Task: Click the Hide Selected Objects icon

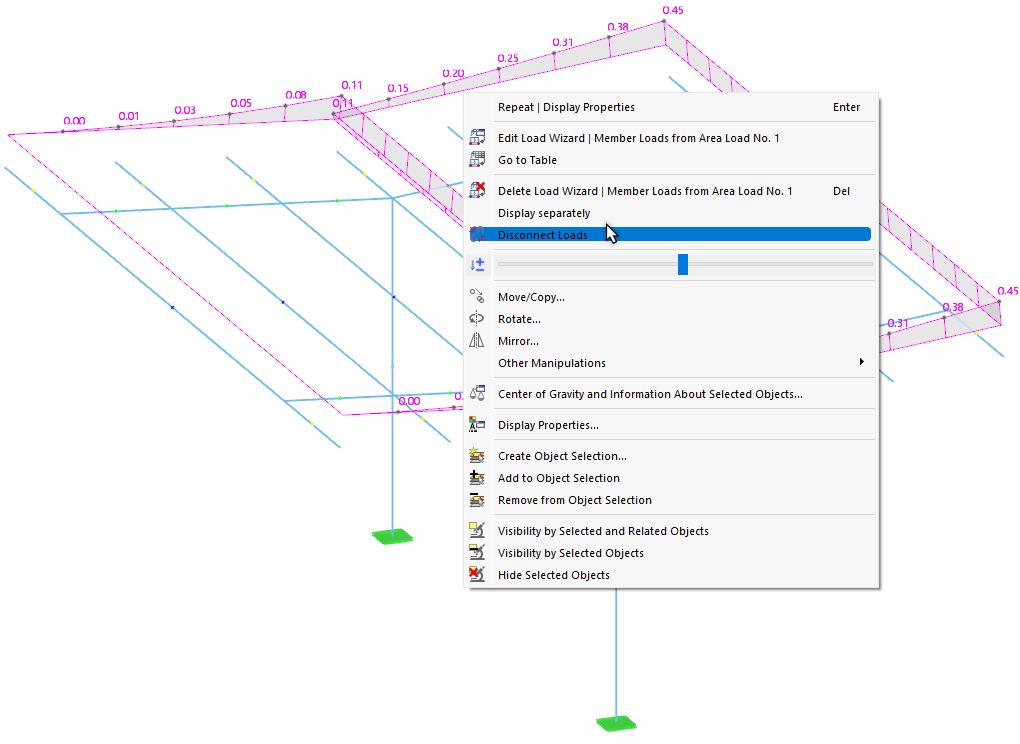Action: [x=478, y=574]
